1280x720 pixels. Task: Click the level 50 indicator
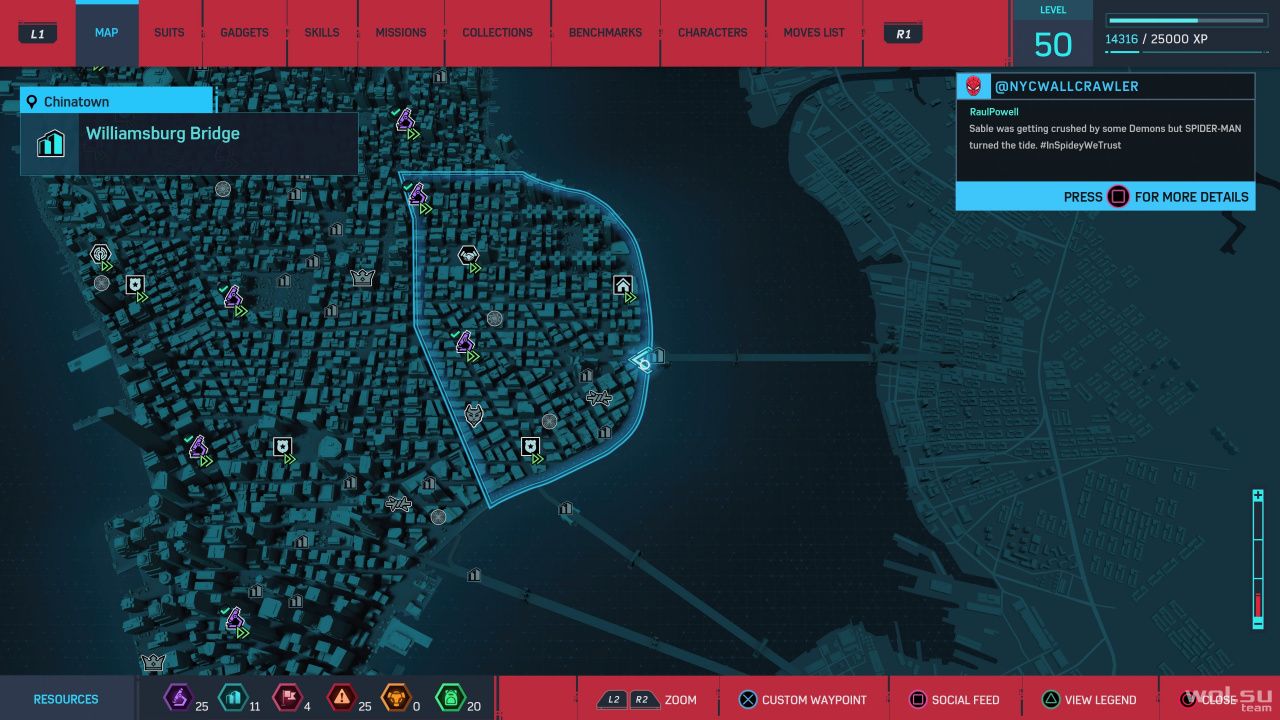tap(1053, 44)
